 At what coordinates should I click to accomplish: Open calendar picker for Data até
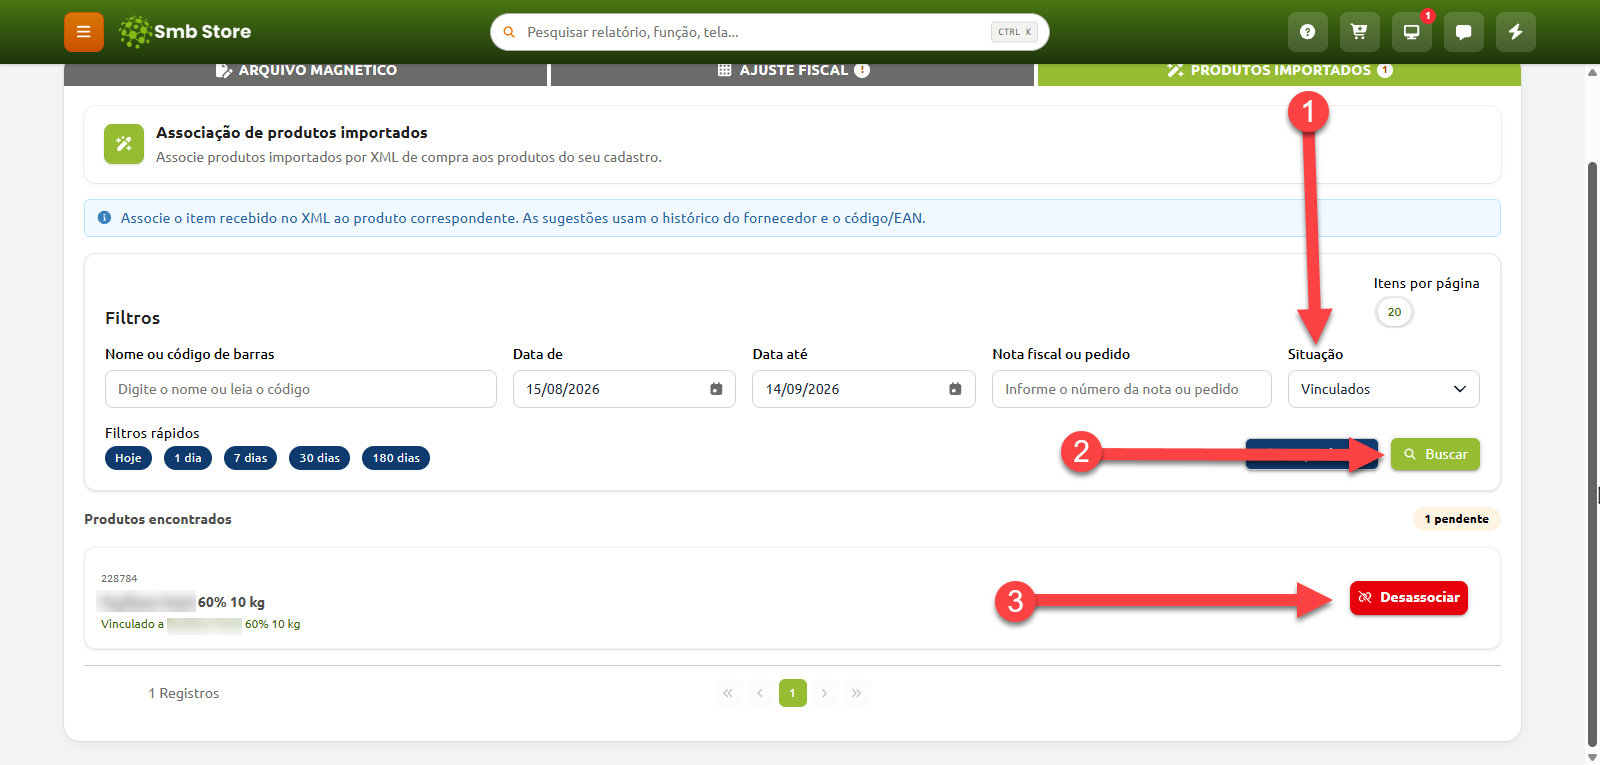click(x=955, y=389)
